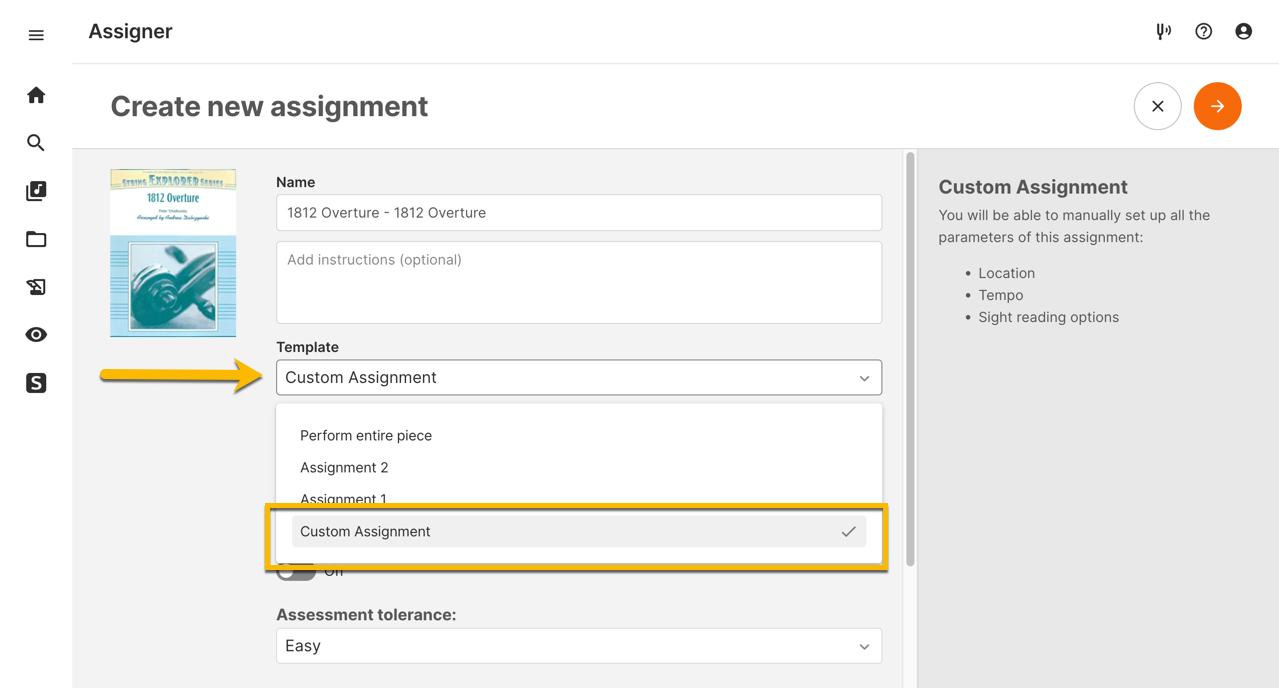This screenshot has height=688, width=1279.
Task: Click the 1812 Overture cover thumbnail
Action: 173,253
